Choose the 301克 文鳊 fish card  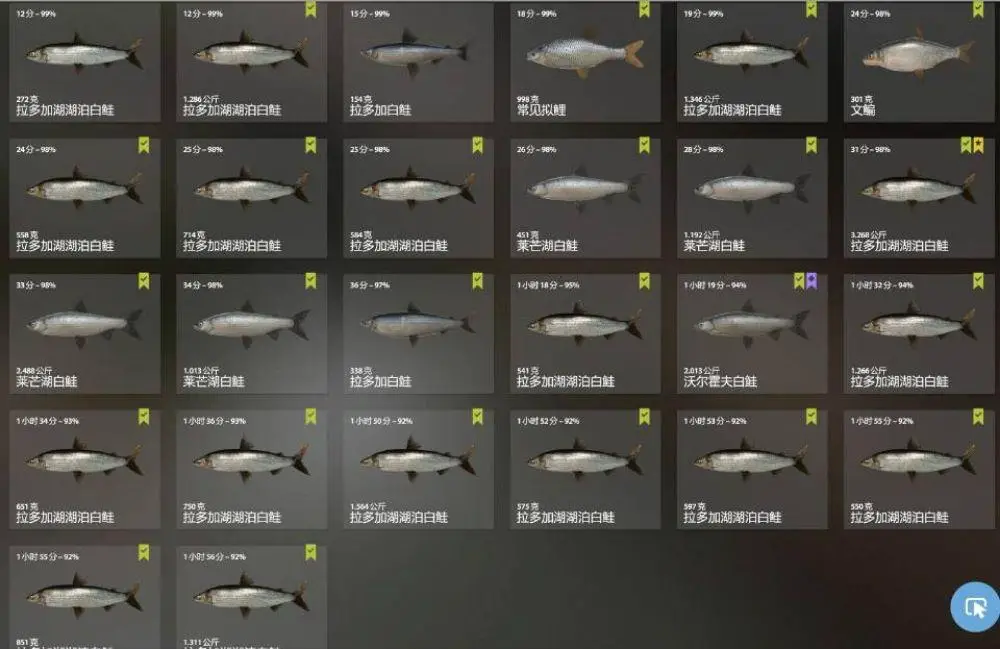(x=919, y=62)
